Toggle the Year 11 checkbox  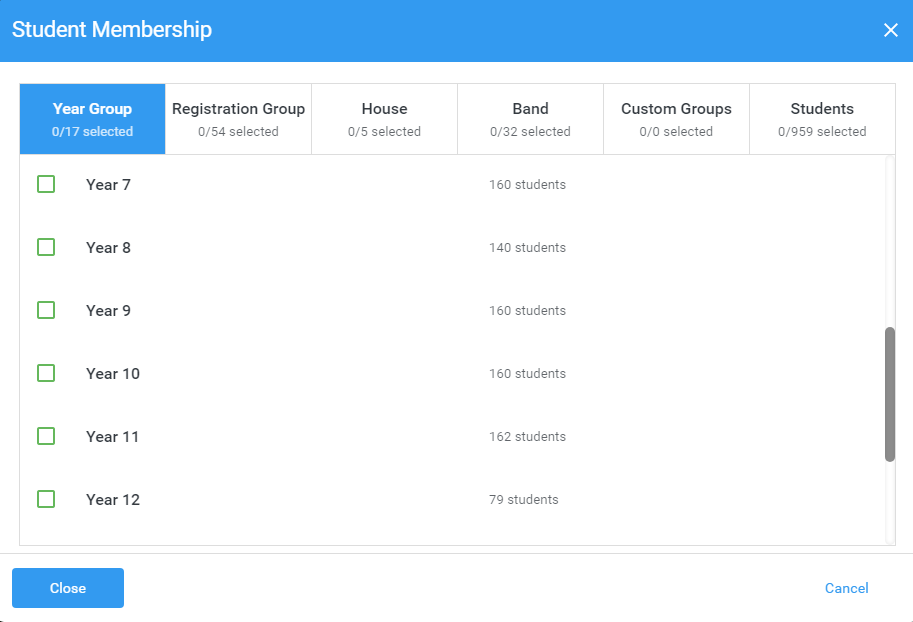[x=46, y=436]
